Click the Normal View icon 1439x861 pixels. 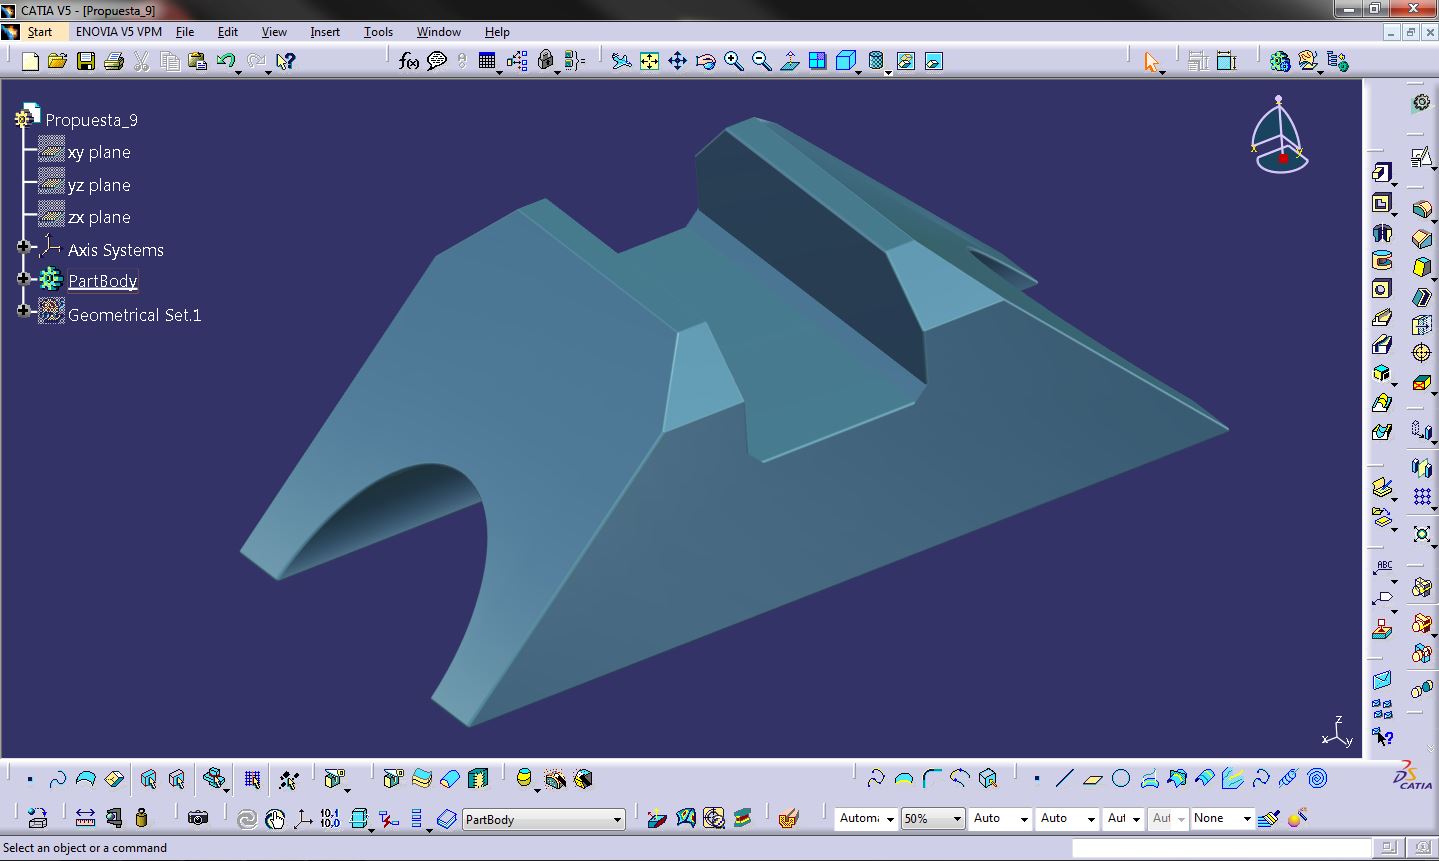point(789,62)
